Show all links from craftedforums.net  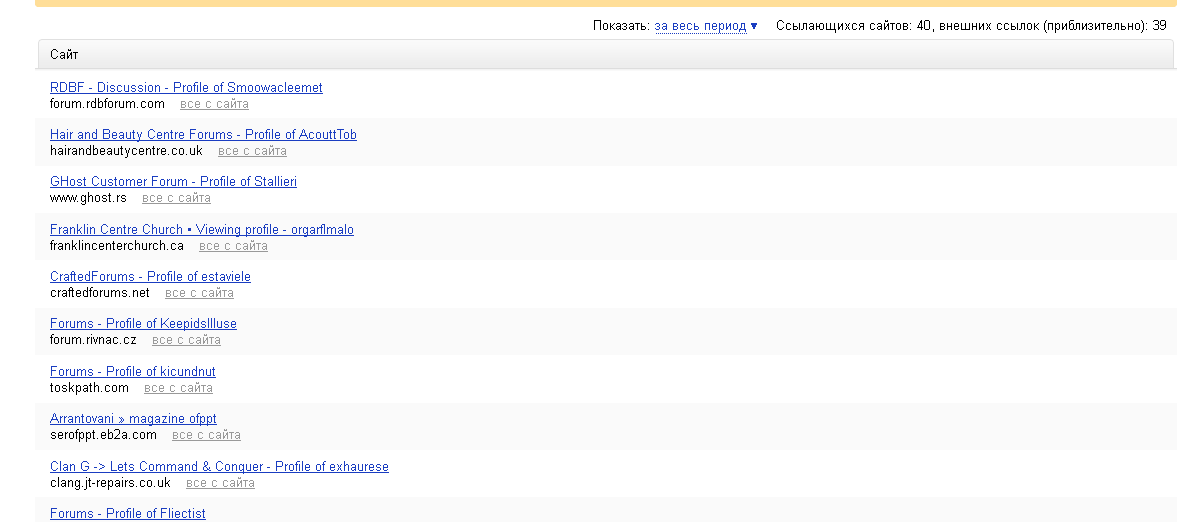tap(199, 293)
